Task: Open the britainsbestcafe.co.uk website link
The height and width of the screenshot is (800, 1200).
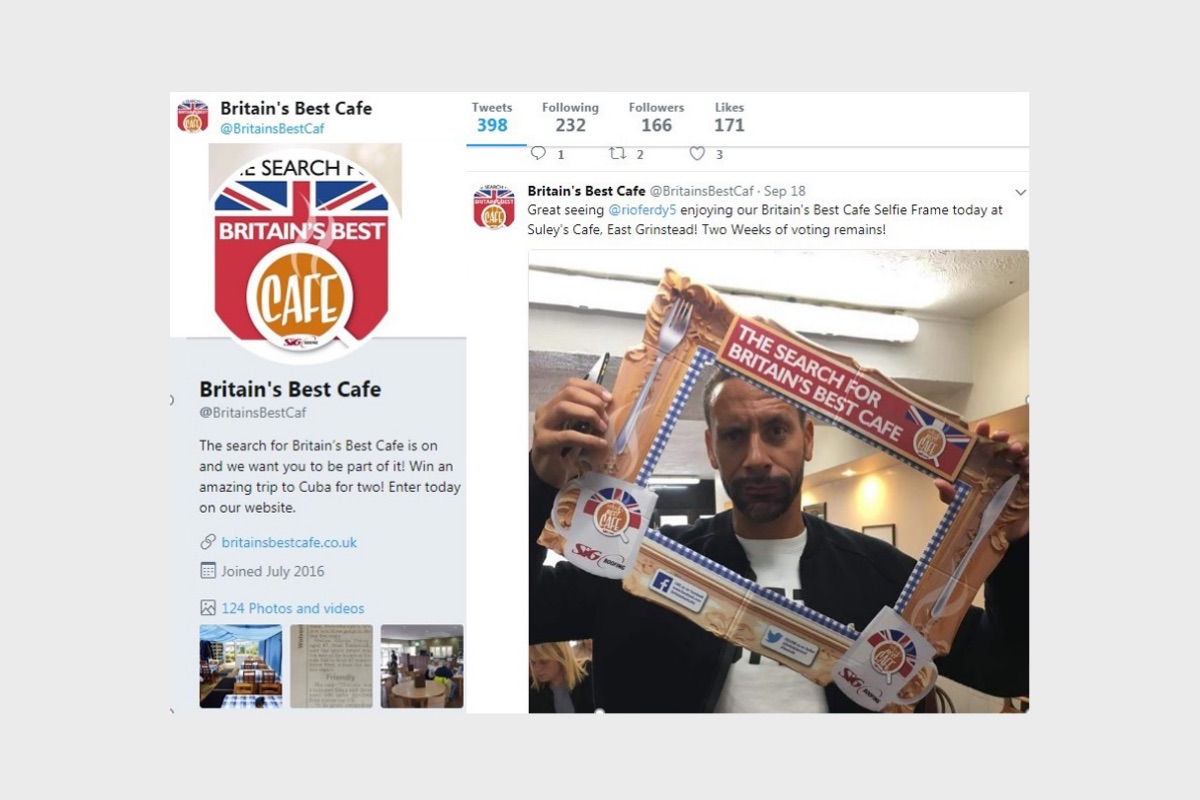Action: pyautogui.click(x=289, y=542)
